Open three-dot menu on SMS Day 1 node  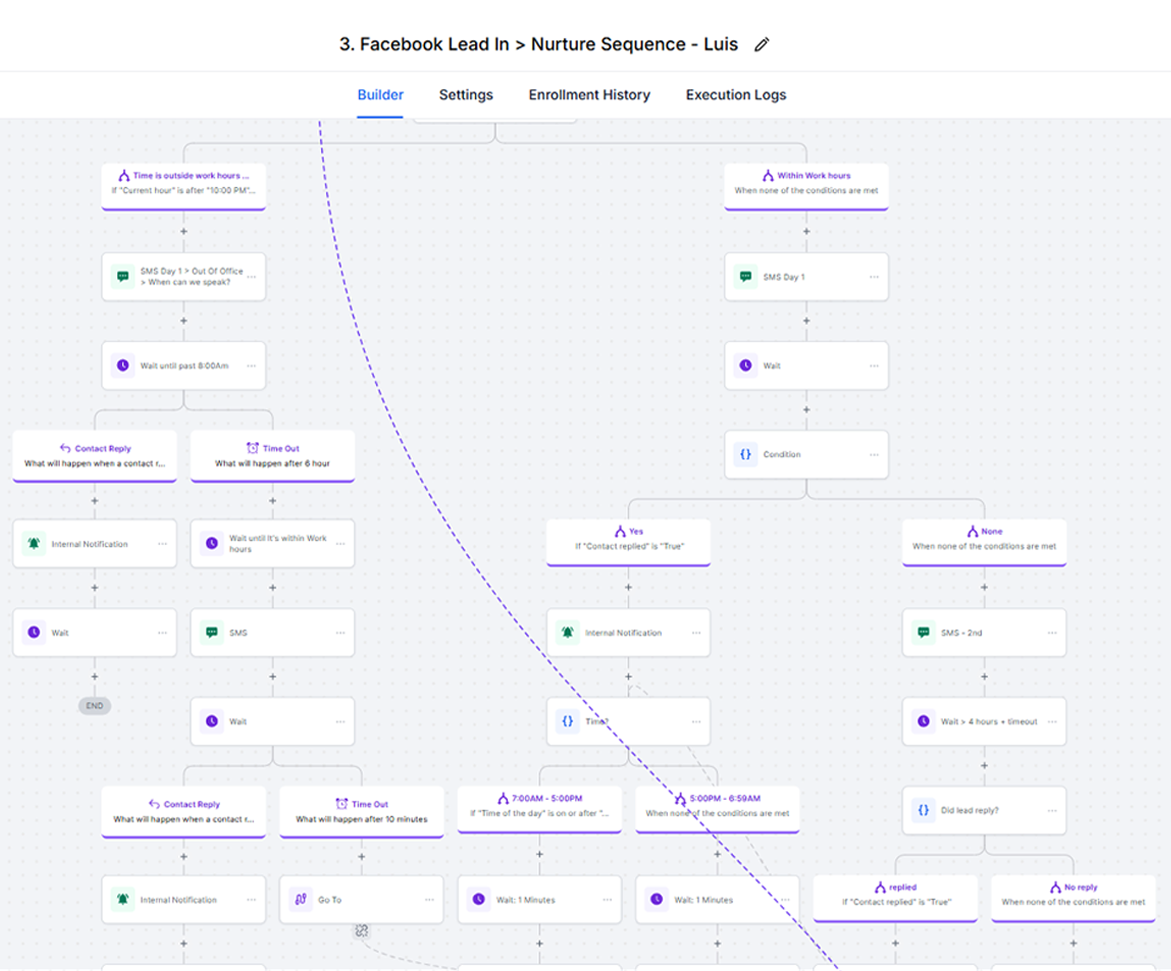pyautogui.click(x=874, y=277)
